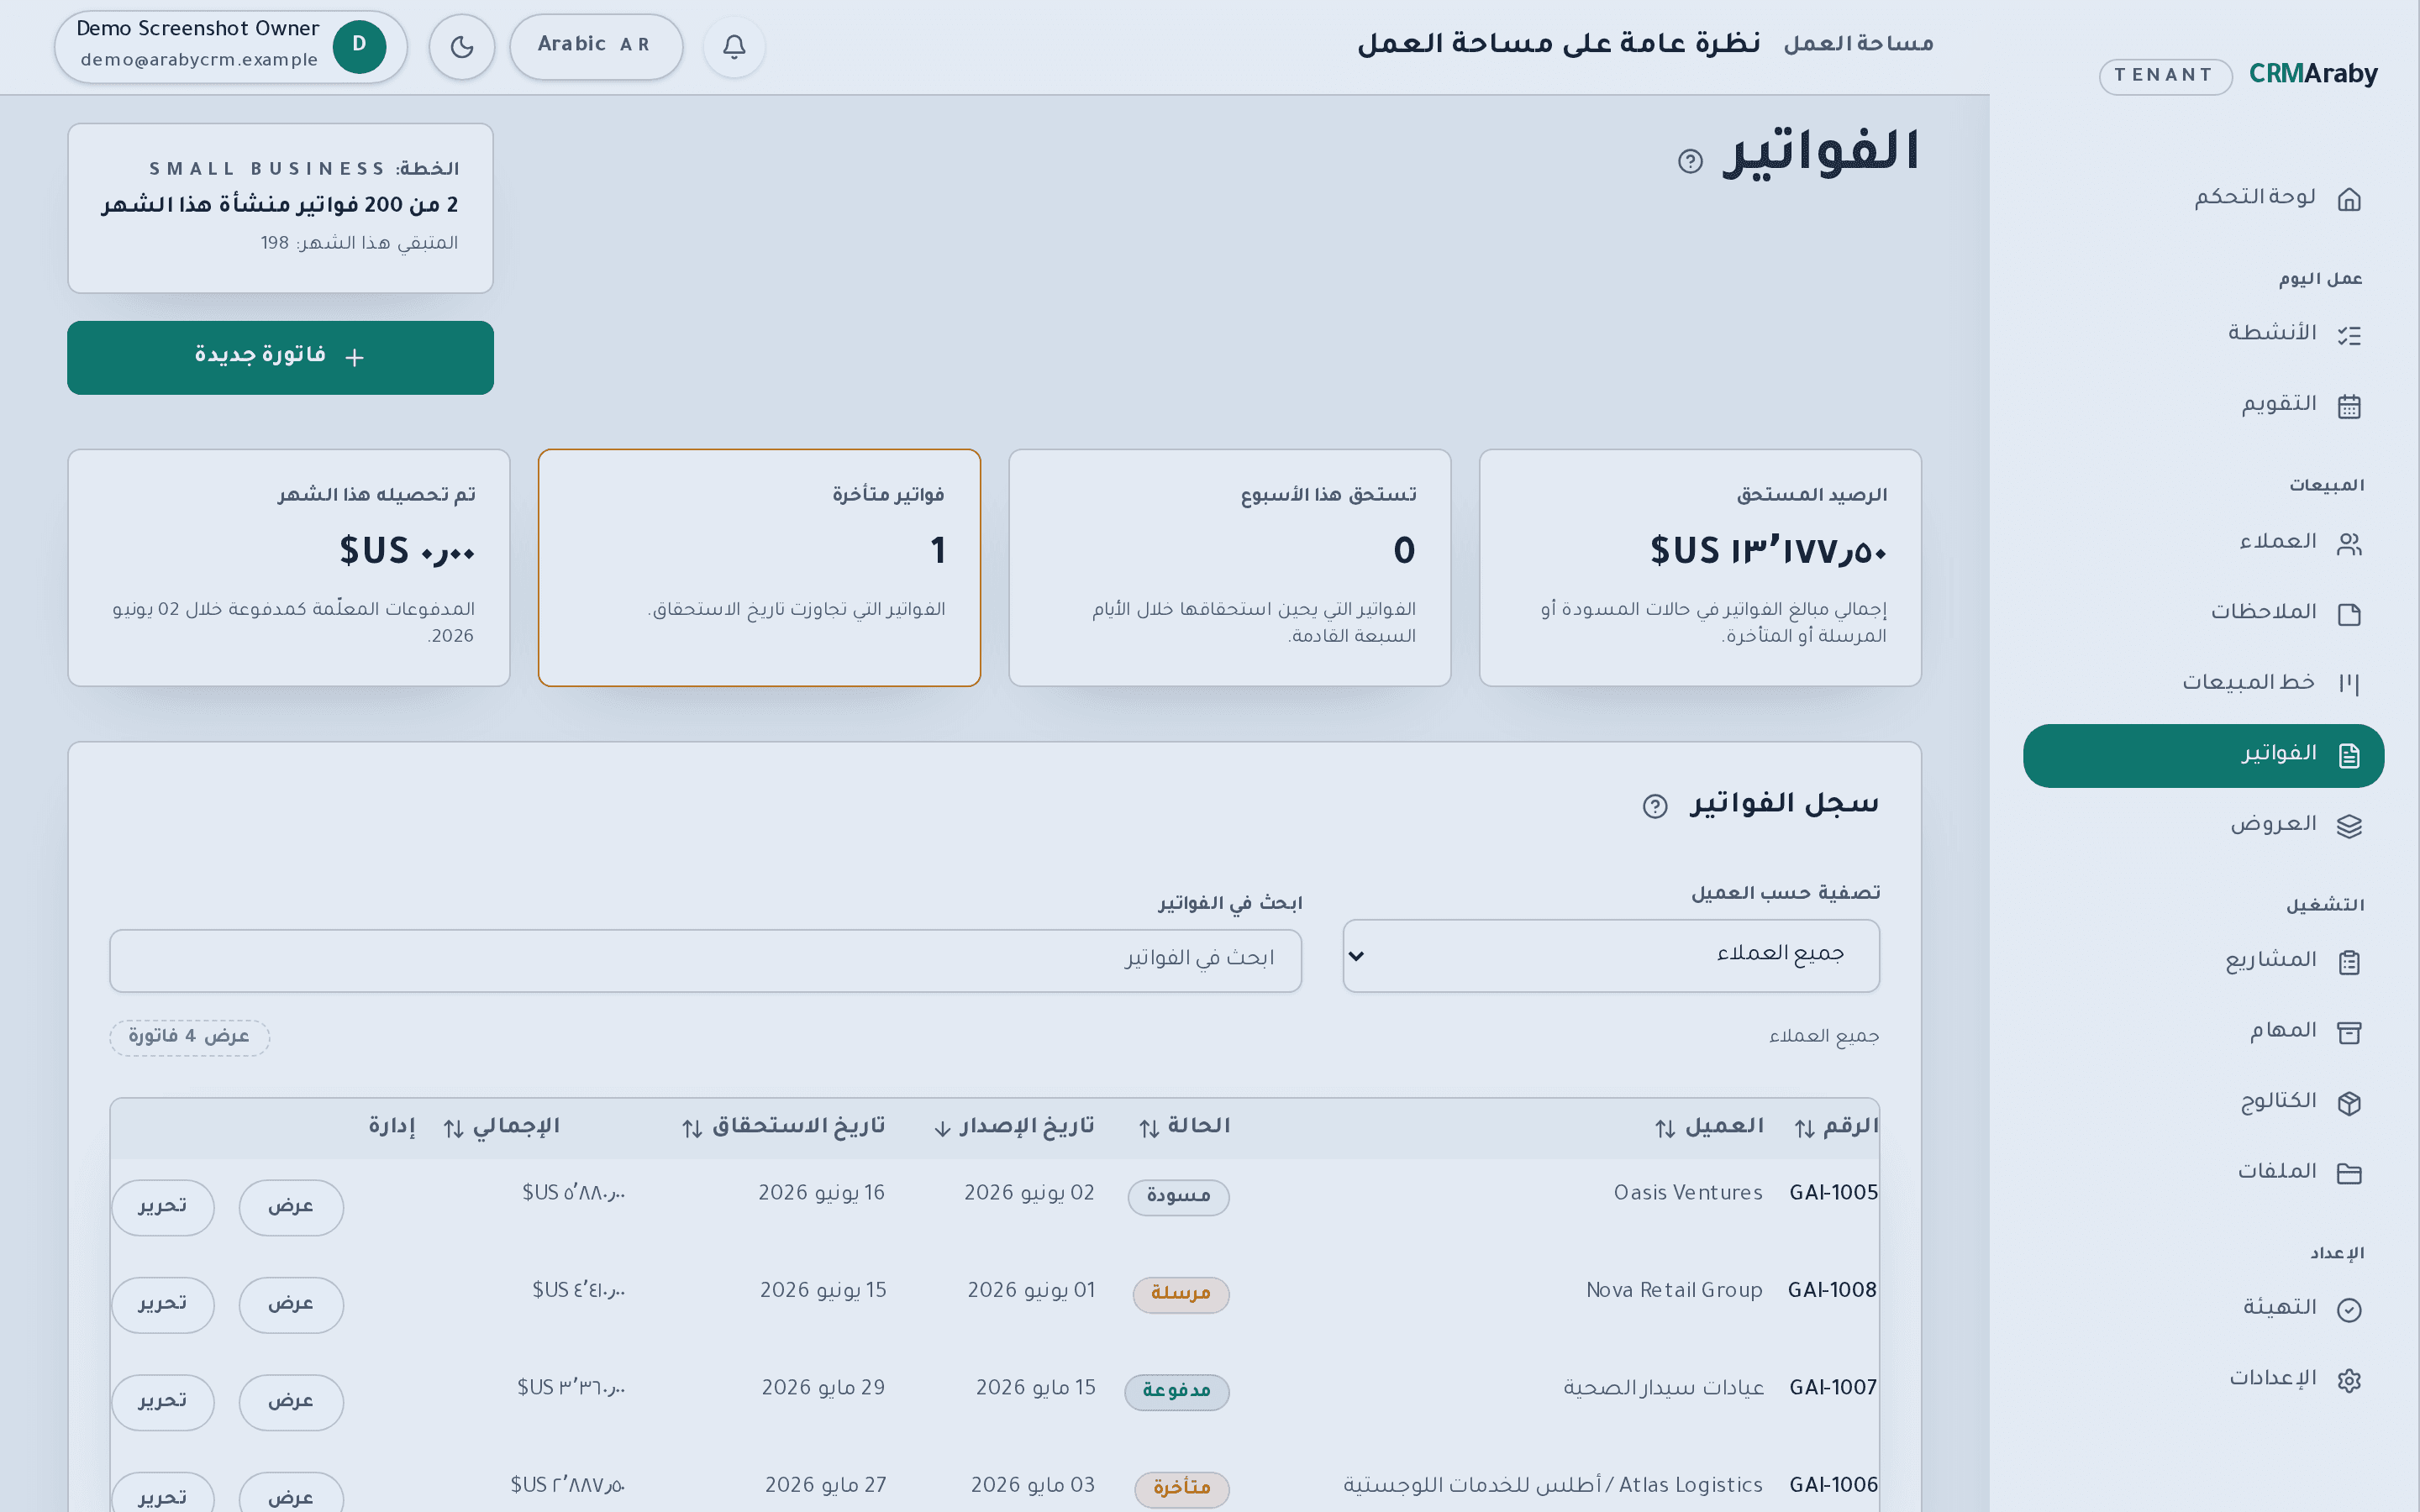This screenshot has width=2420, height=1512.
Task: Click the مساحة العمل breadcrumb
Action: 1858,44
